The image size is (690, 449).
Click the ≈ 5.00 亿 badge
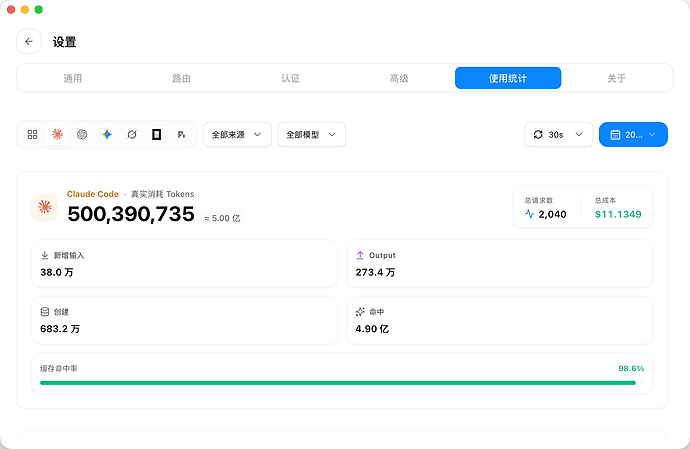pyautogui.click(x=222, y=218)
